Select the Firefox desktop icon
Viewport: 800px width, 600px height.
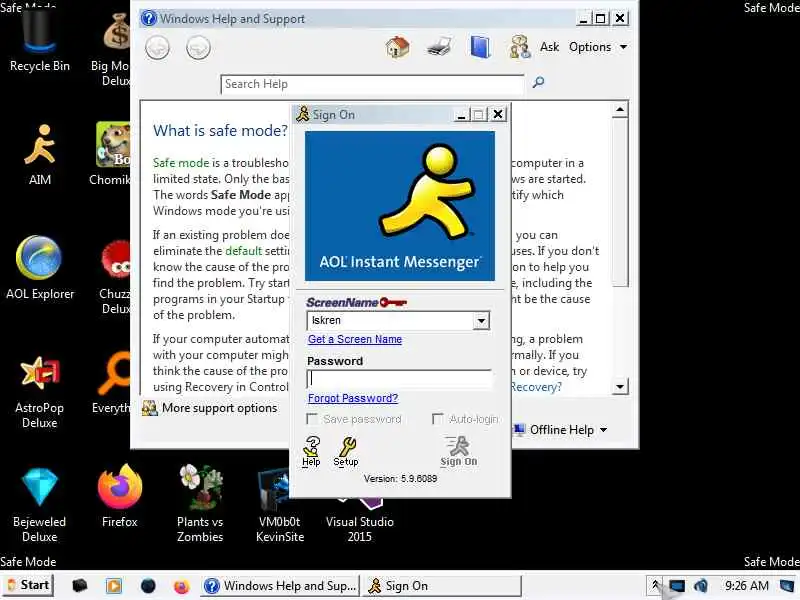(x=119, y=496)
